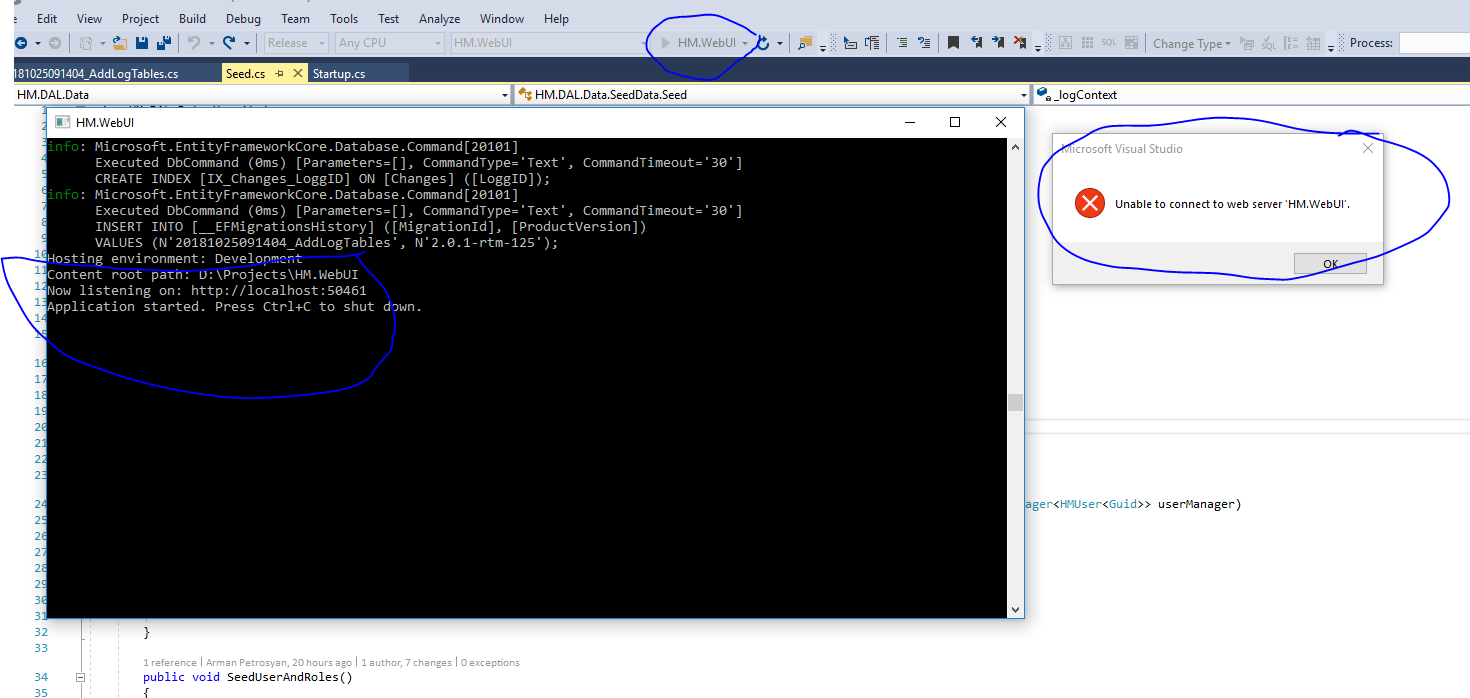The height and width of the screenshot is (698, 1470).
Task: Click the Navigate Forward arrow icon
Action: pos(55,43)
